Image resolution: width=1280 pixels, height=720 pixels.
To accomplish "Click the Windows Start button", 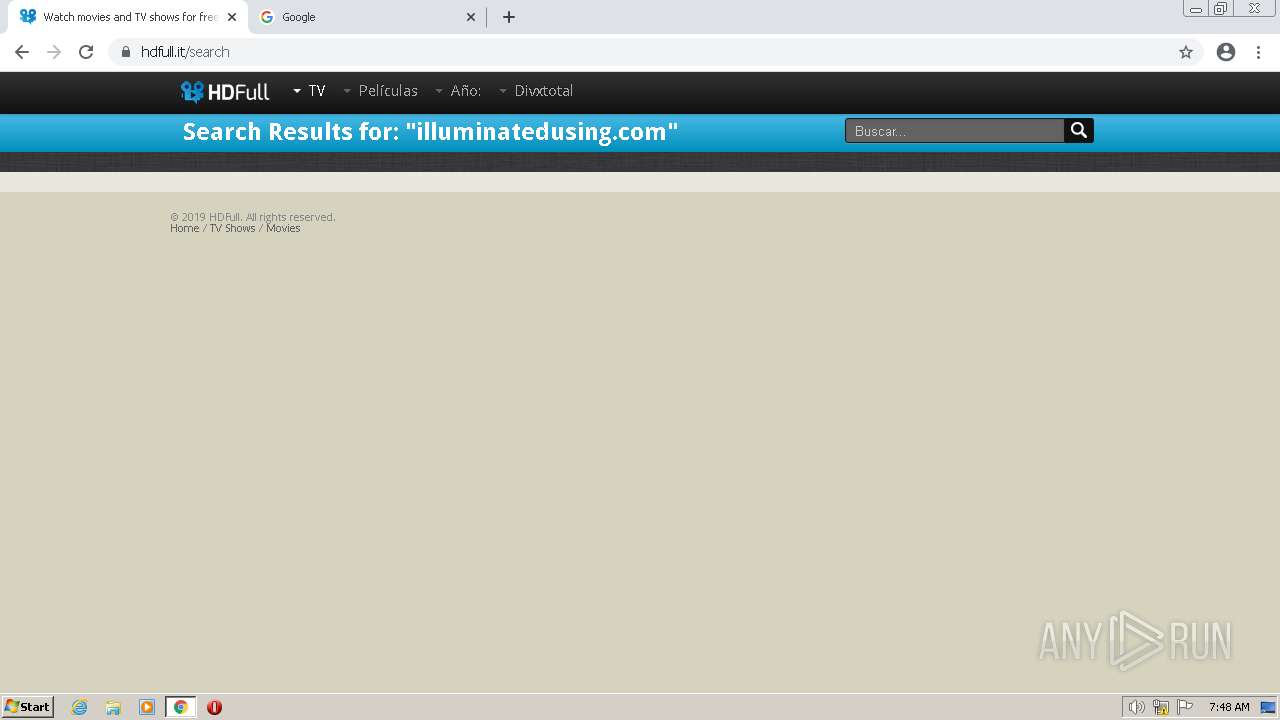I will 27,707.
